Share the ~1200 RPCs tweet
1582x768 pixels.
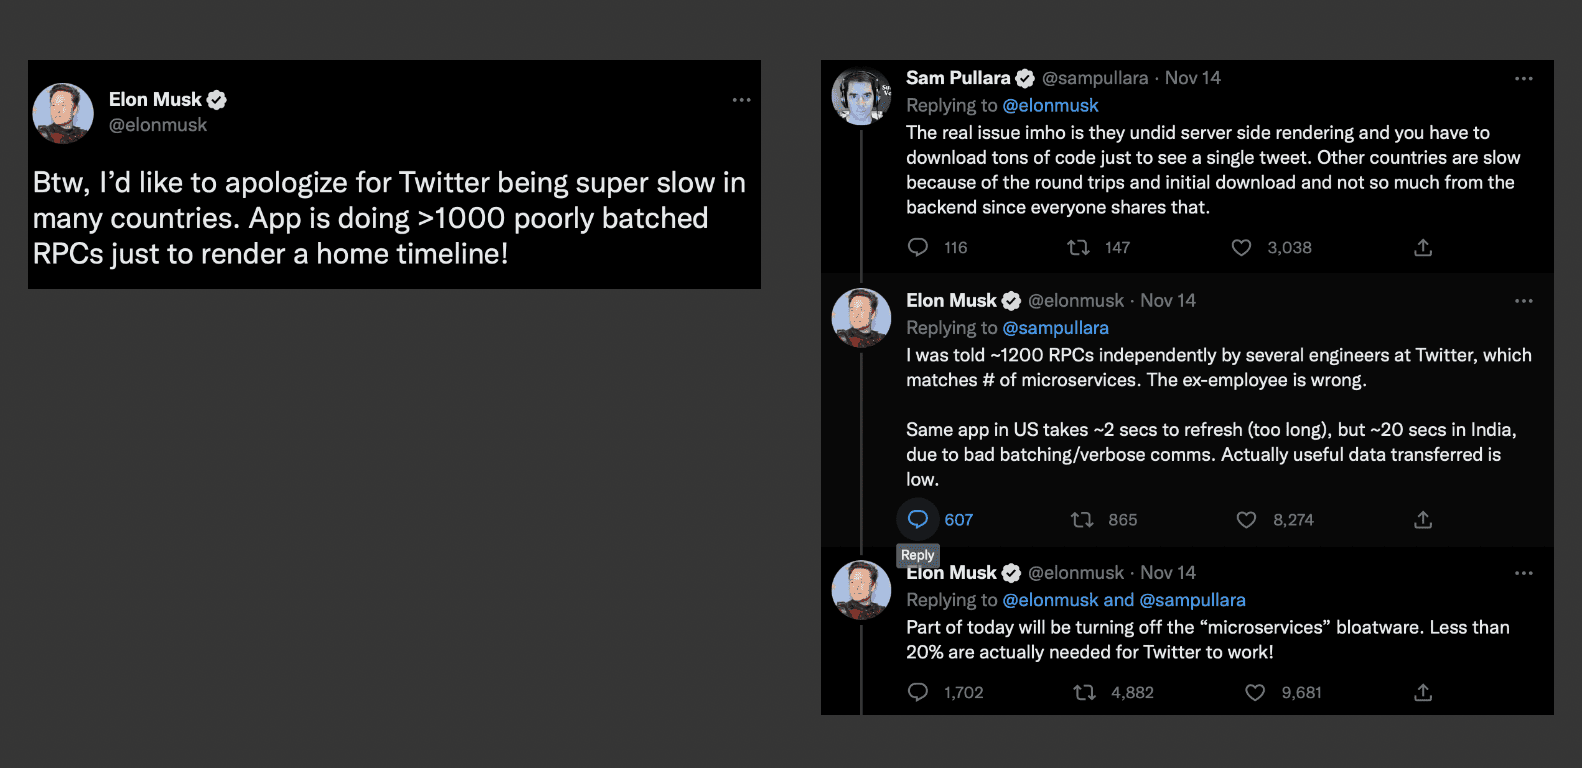[x=1423, y=519]
